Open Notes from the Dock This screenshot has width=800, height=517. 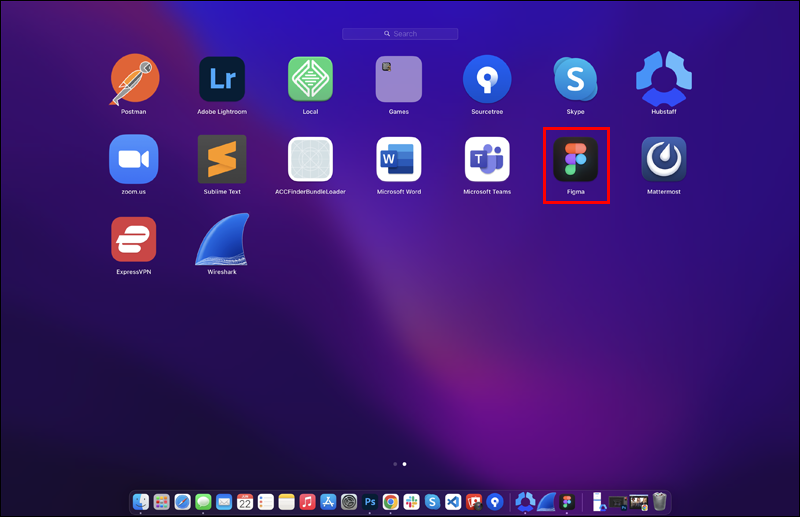(287, 502)
